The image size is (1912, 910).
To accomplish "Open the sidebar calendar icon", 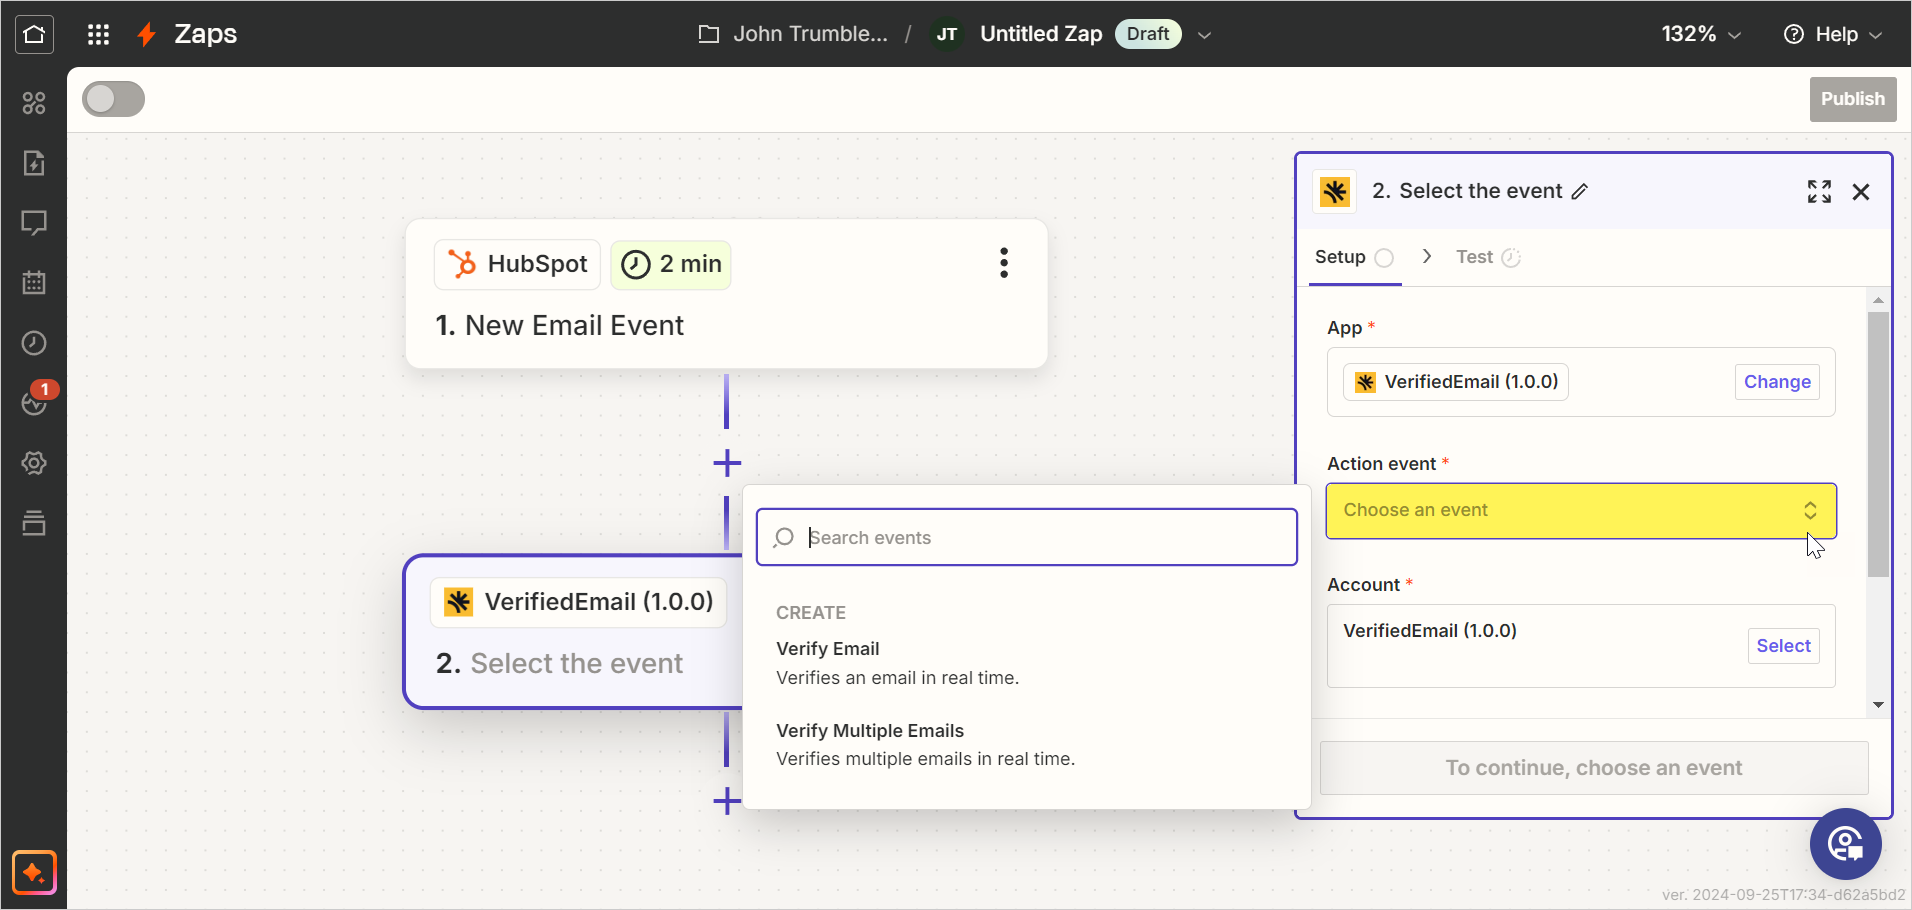I will click(x=34, y=283).
